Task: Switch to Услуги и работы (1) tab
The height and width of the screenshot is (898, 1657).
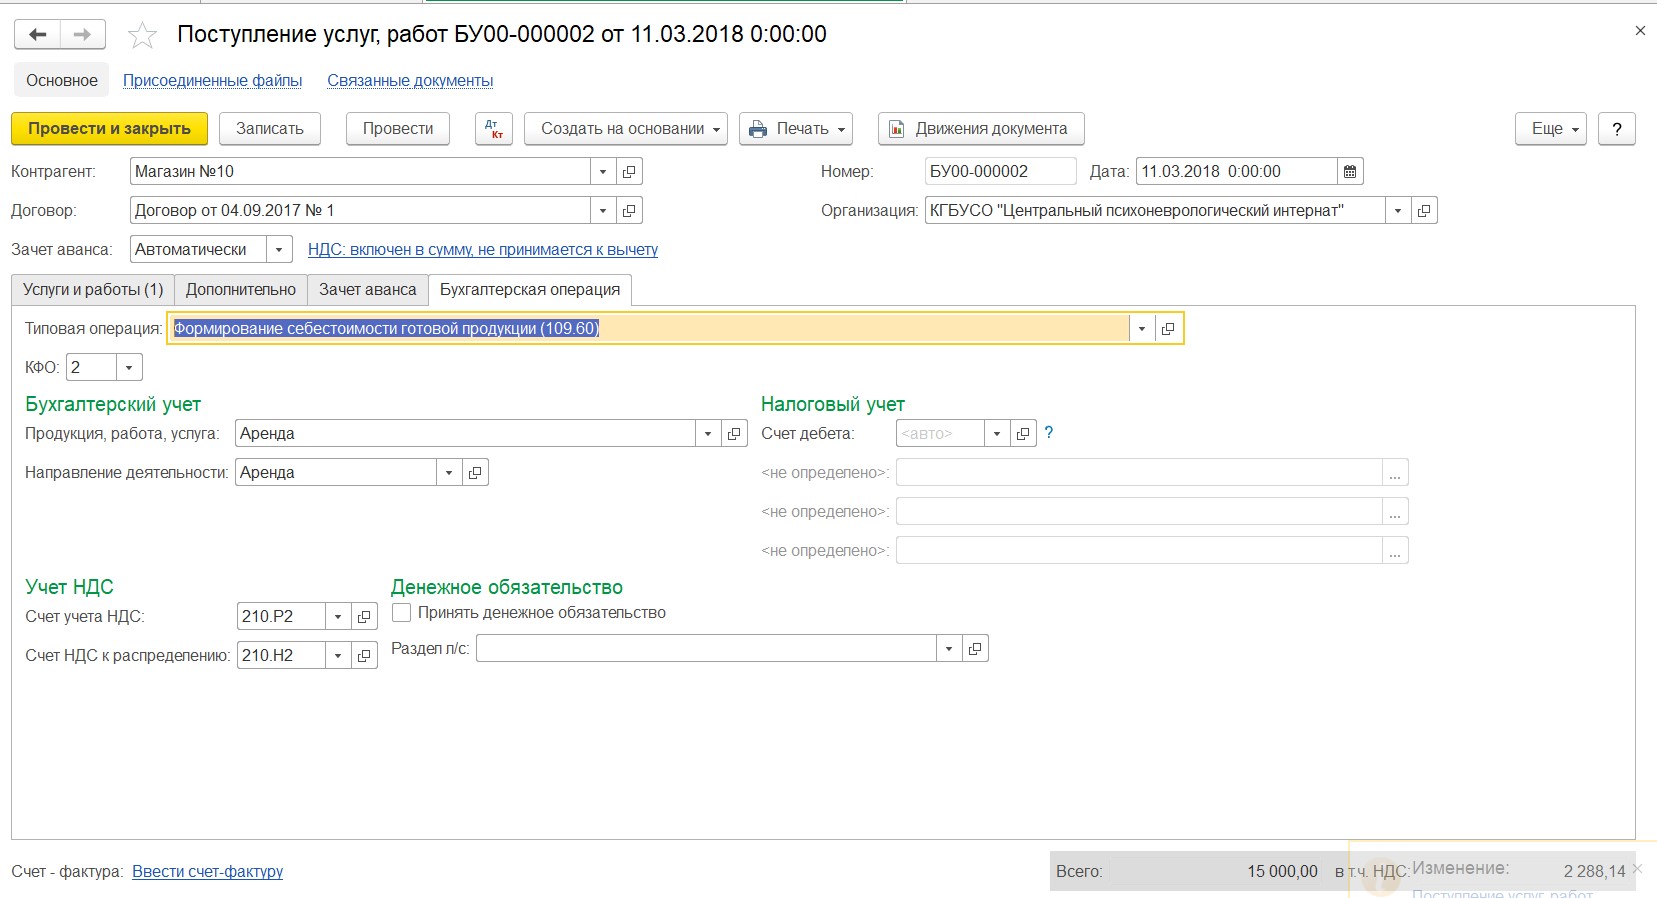Action: click(x=93, y=290)
